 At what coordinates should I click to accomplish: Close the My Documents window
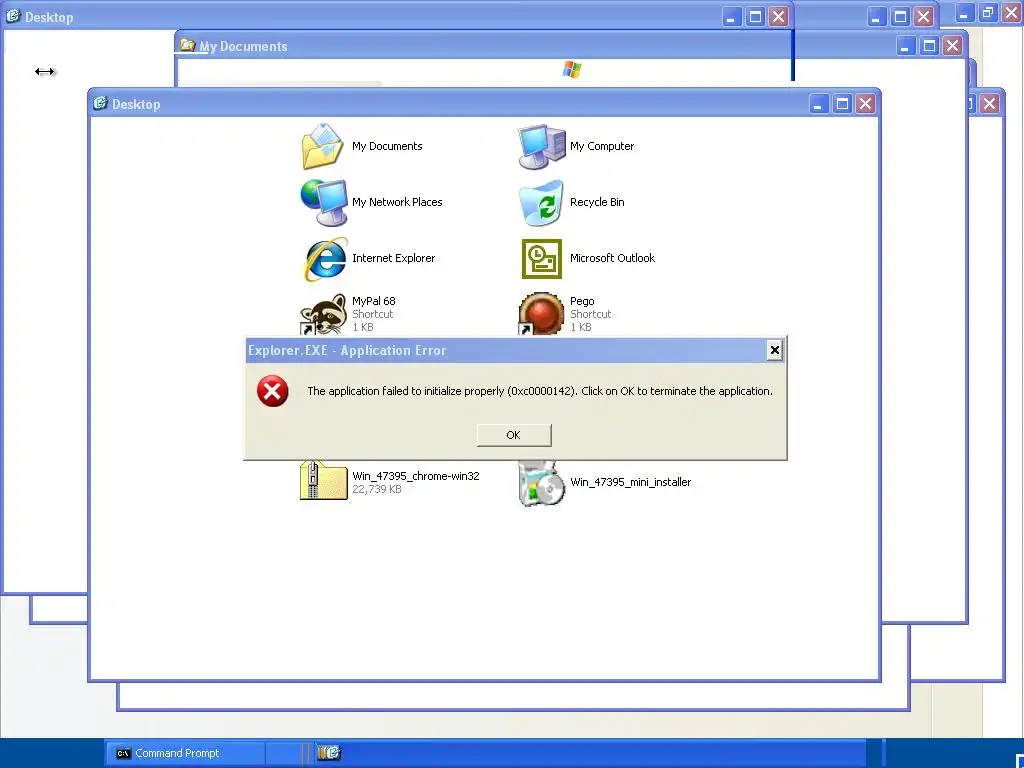coord(952,46)
